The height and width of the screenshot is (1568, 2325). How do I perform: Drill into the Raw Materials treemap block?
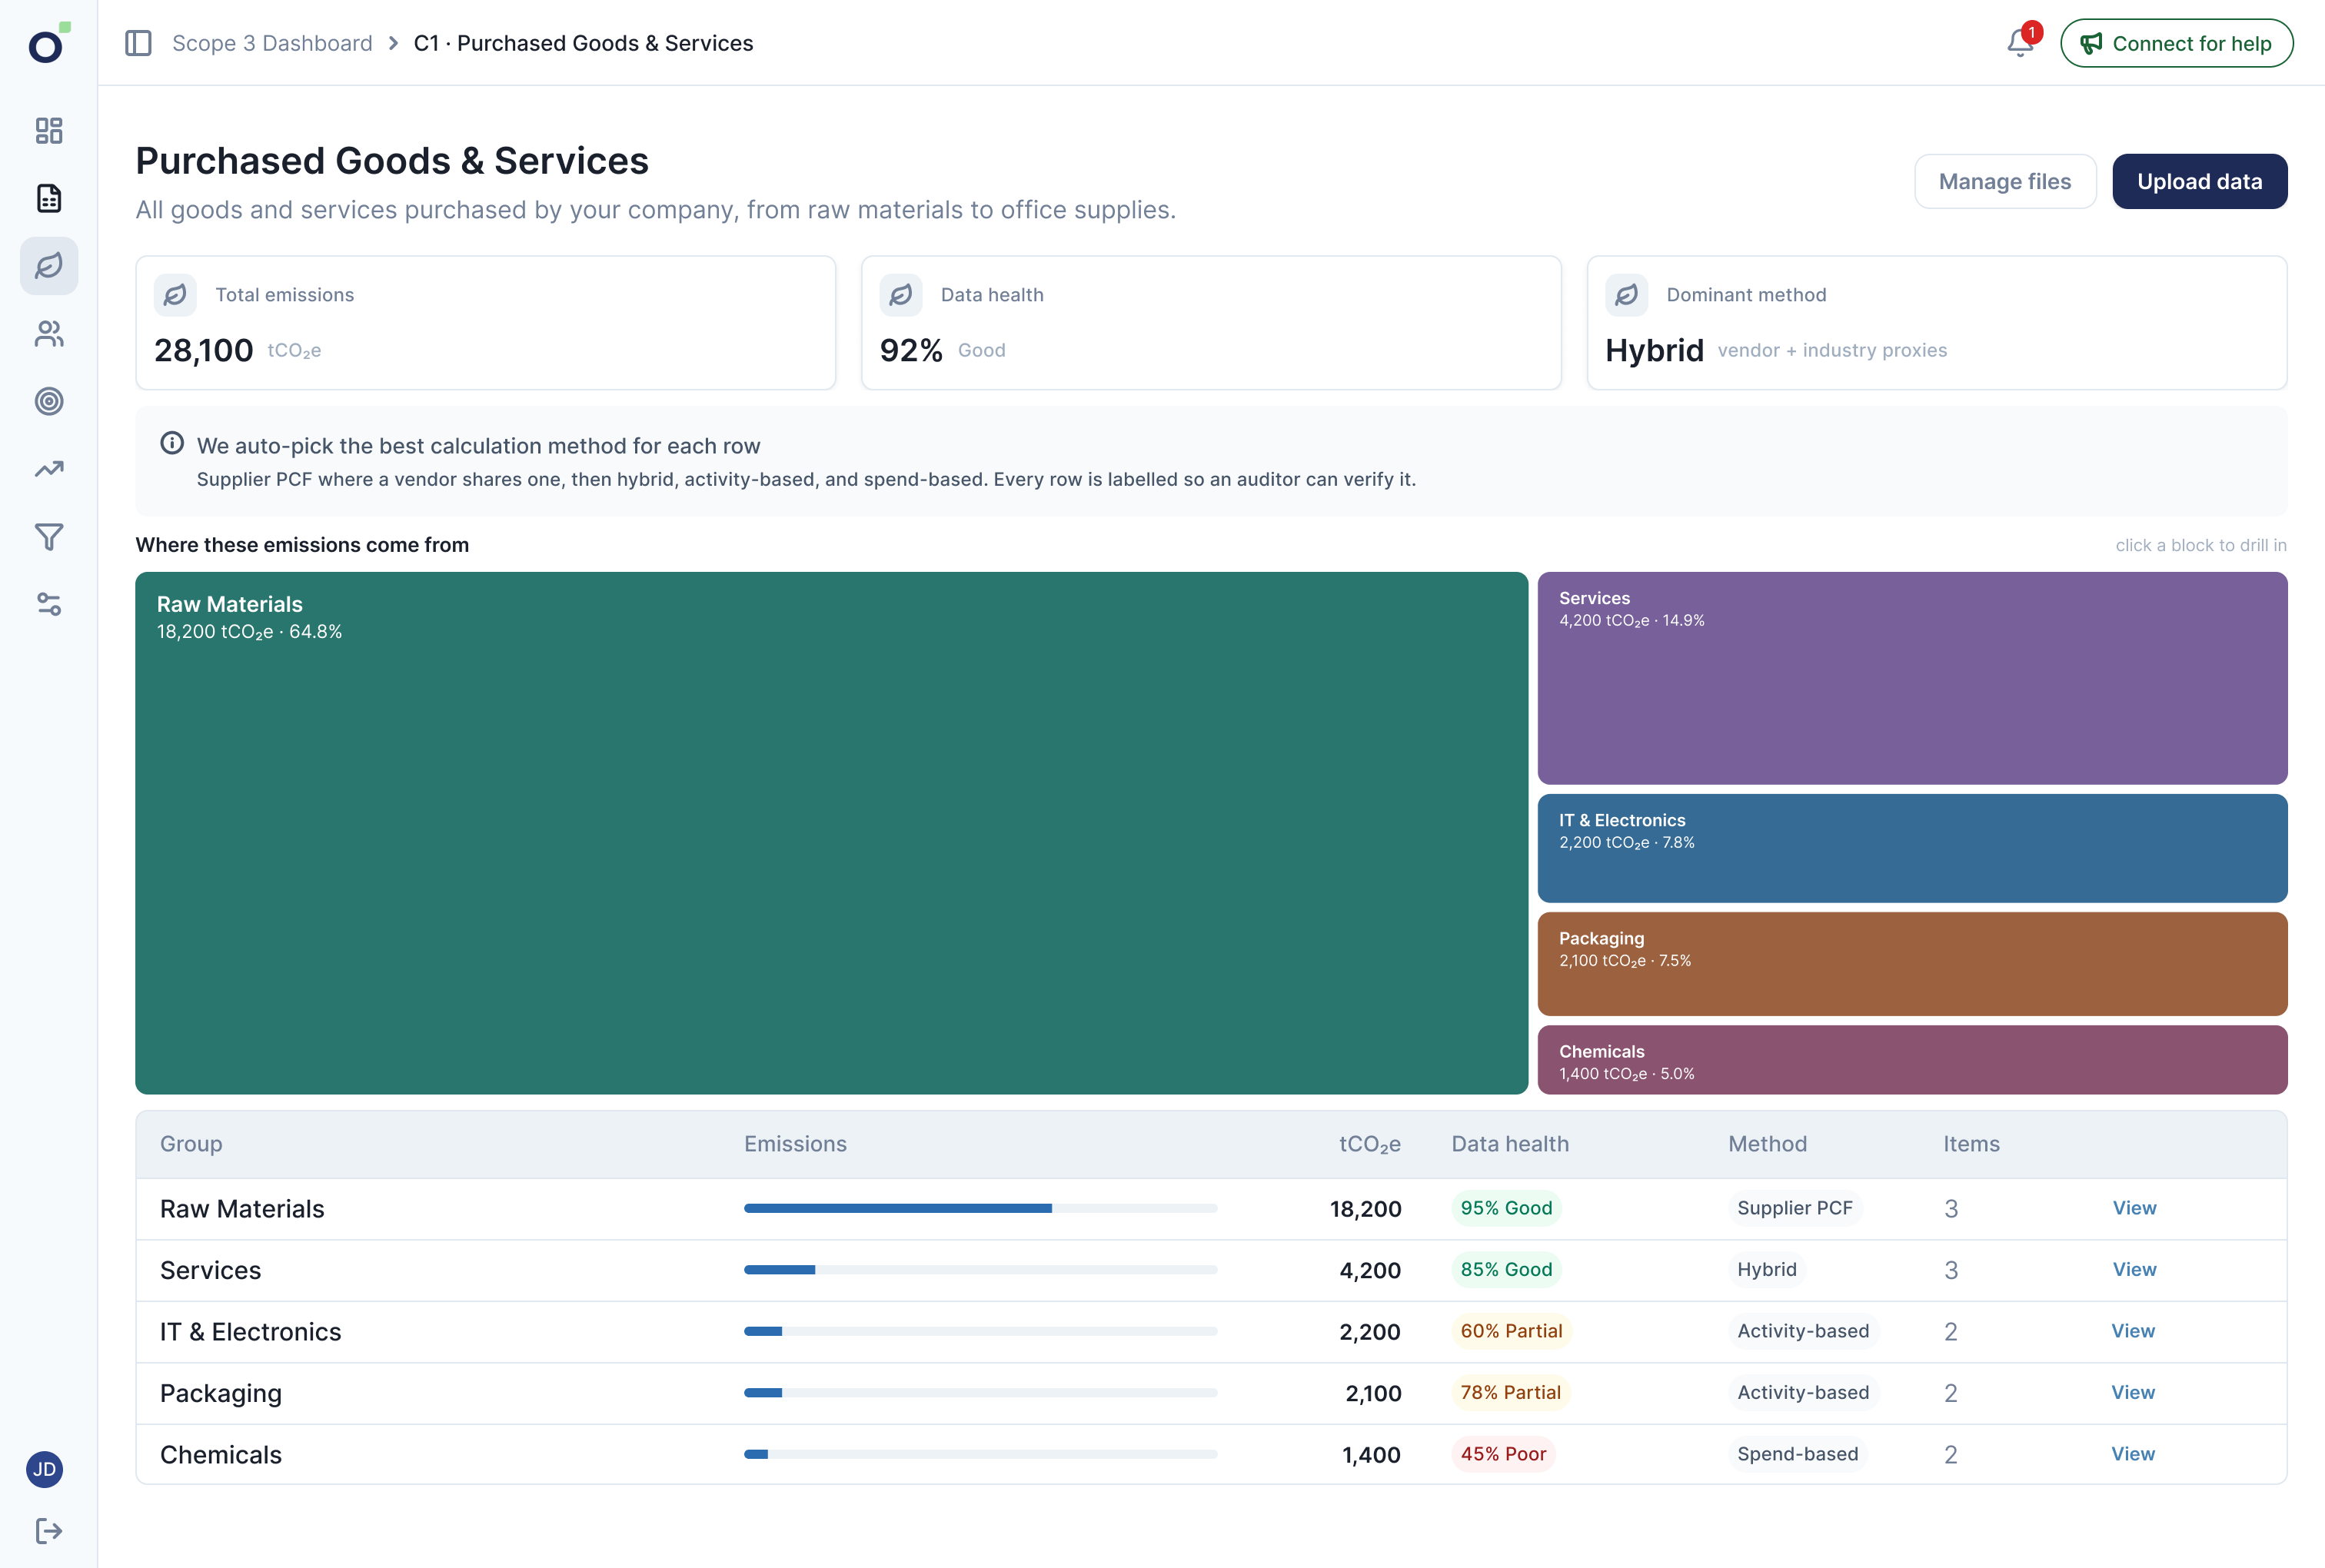(x=831, y=832)
